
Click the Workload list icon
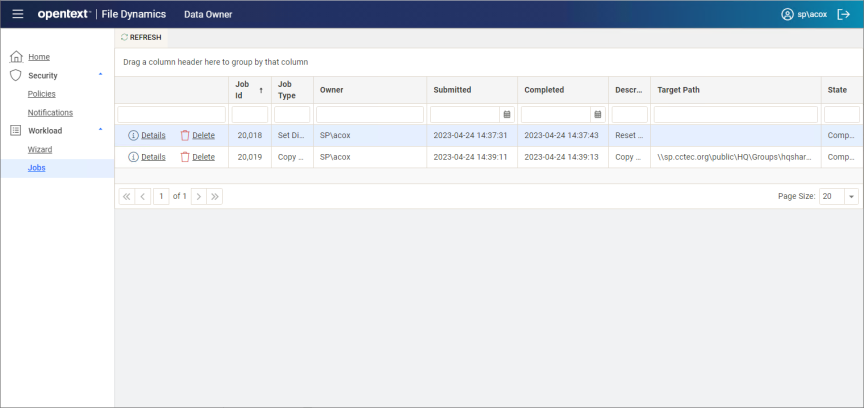pos(16,131)
